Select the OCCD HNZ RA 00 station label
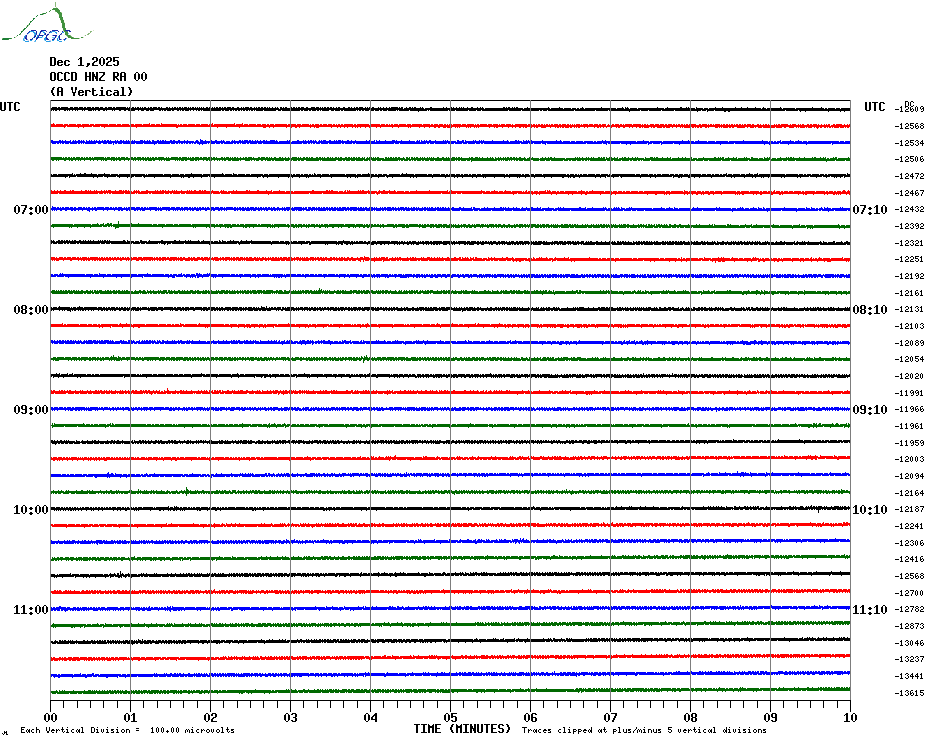This screenshot has height=744, width=930. click(x=98, y=77)
